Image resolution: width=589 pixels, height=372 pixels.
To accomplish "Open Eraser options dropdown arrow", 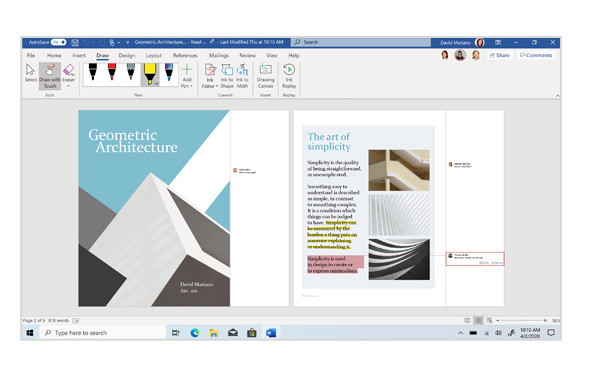I will click(68, 86).
